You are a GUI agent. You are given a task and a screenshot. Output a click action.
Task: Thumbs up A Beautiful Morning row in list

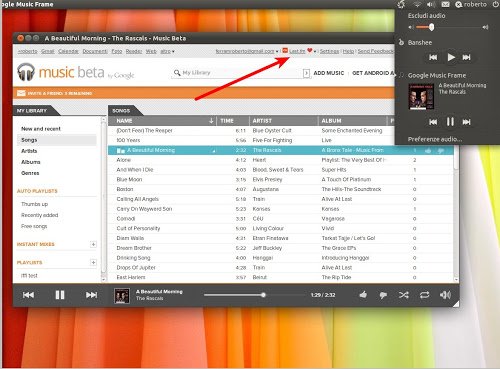point(428,151)
